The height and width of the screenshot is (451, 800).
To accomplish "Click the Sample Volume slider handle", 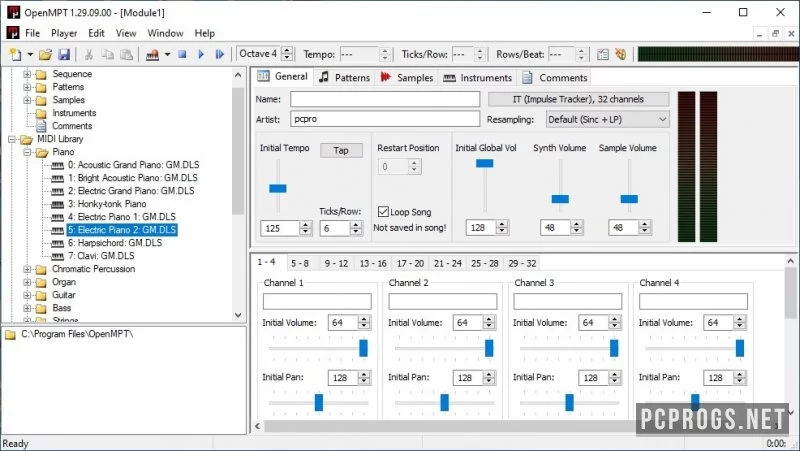I will pos(629,199).
